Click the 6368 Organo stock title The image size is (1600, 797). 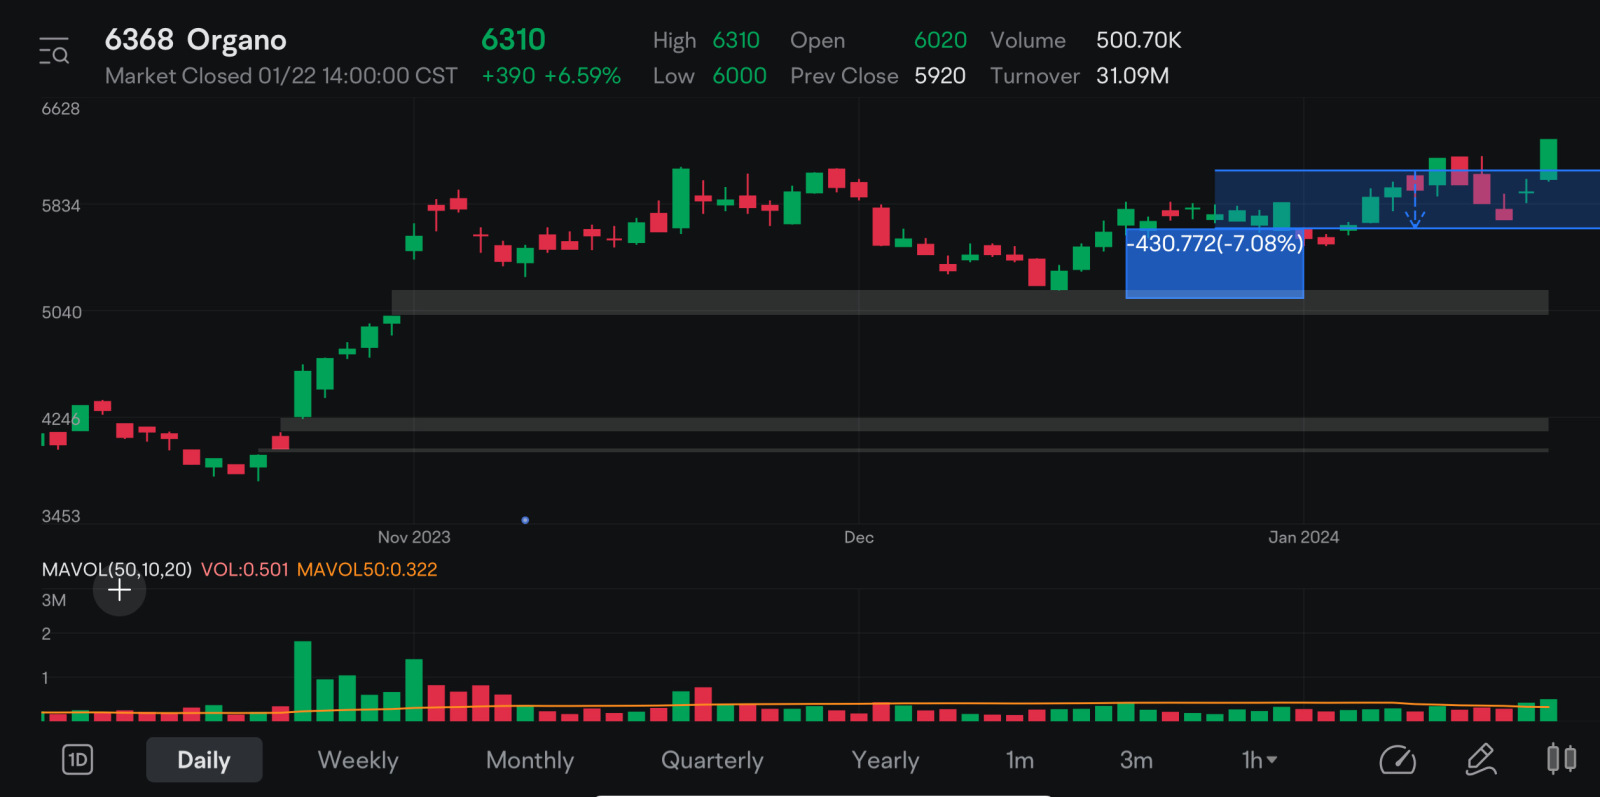[x=196, y=40]
